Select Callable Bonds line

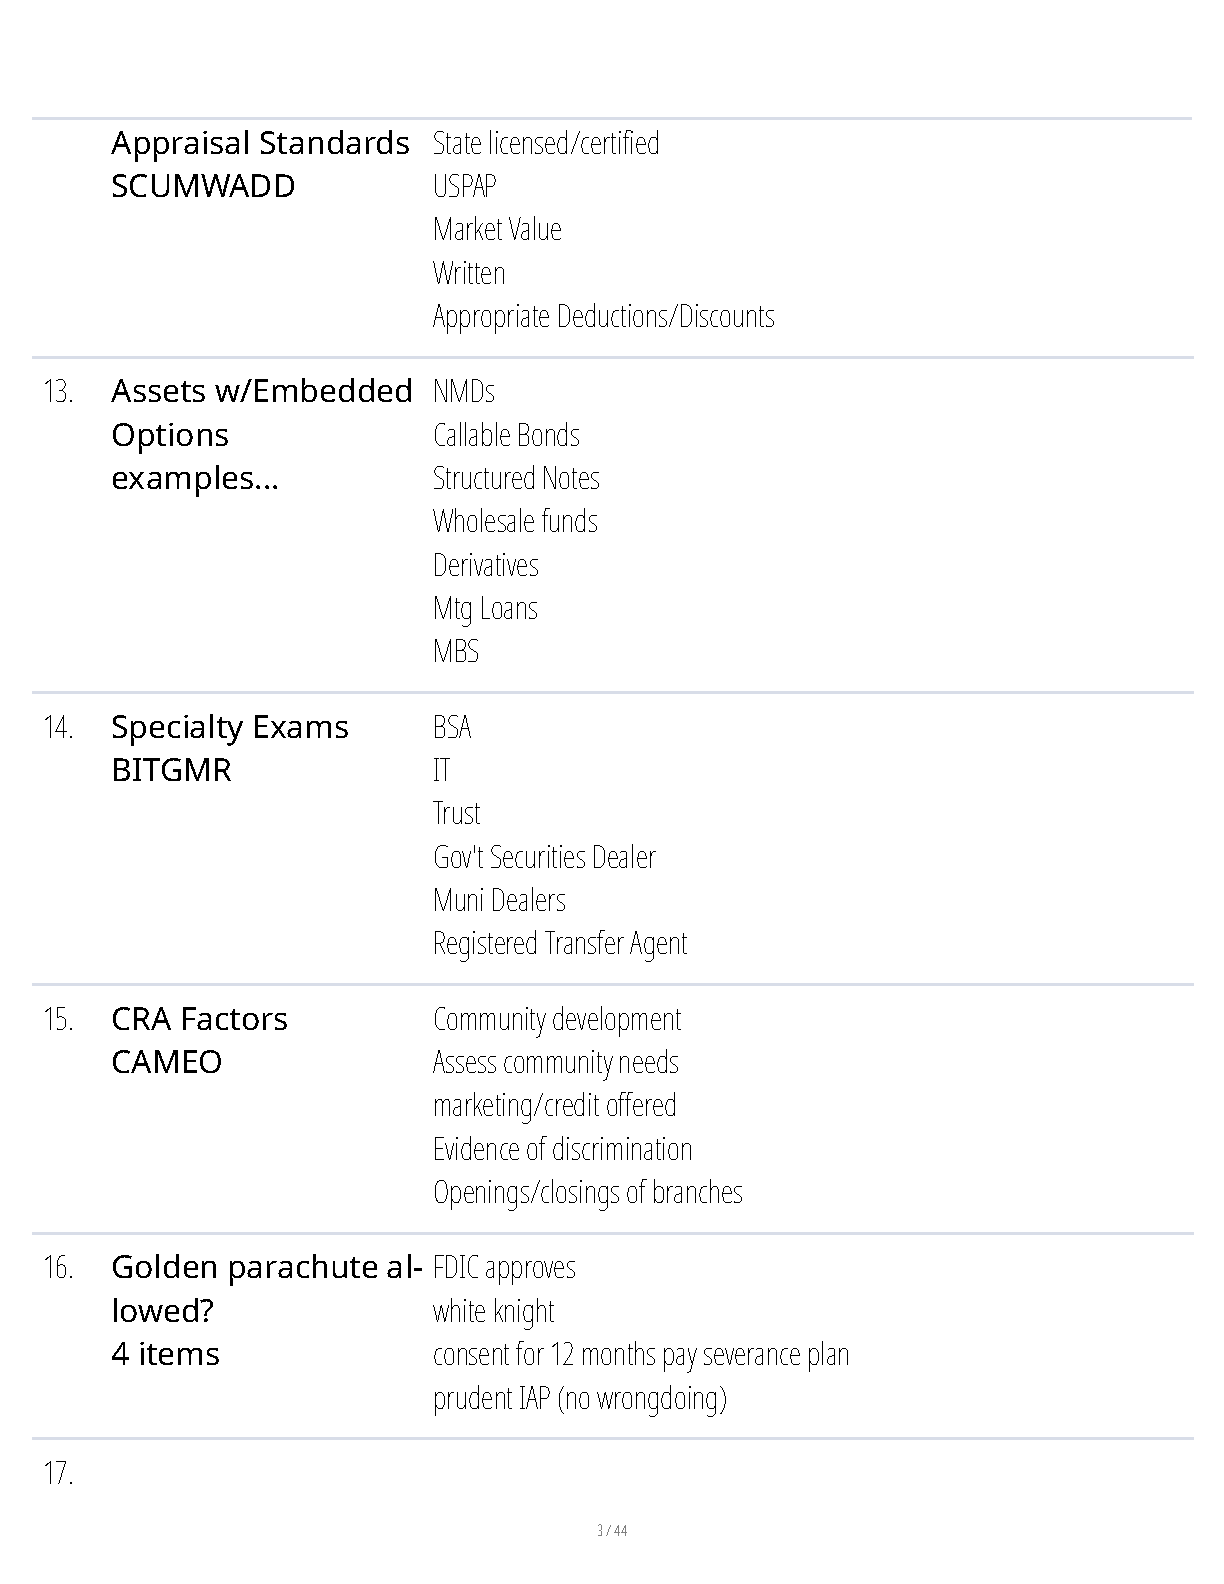click(x=506, y=435)
